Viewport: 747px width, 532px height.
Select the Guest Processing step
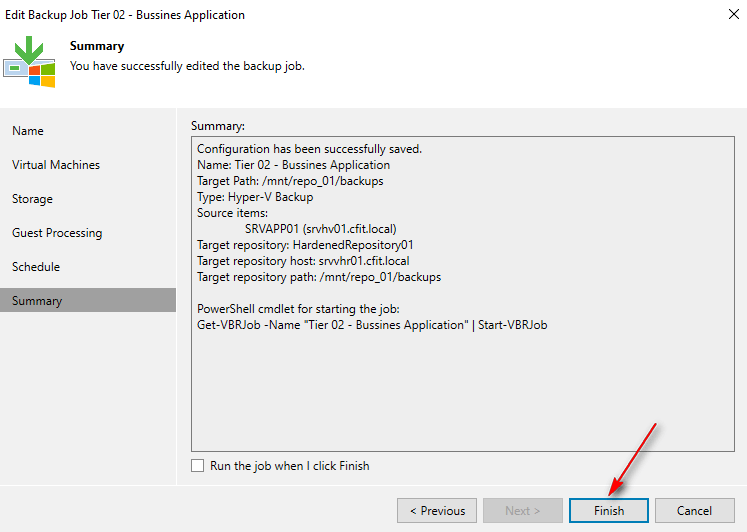click(x=57, y=233)
